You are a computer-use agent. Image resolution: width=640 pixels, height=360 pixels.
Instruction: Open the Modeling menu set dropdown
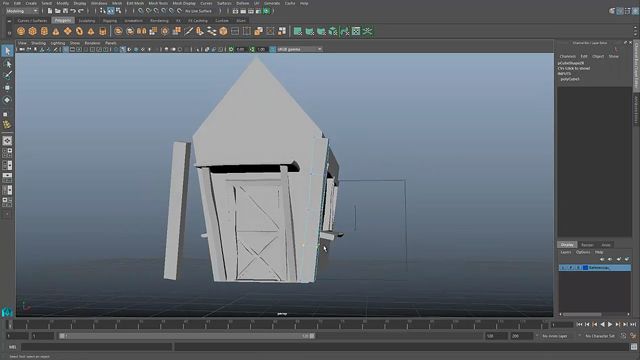coord(22,11)
